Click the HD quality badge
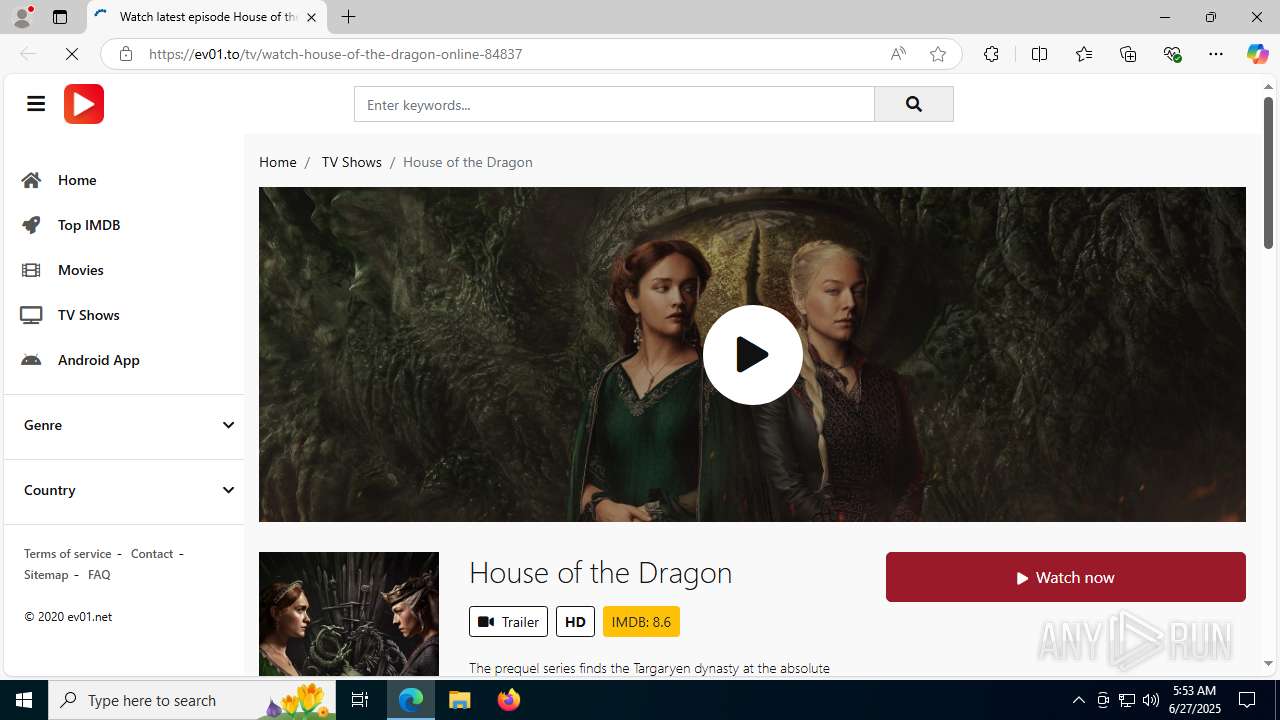The width and height of the screenshot is (1280, 720). pyautogui.click(x=575, y=621)
